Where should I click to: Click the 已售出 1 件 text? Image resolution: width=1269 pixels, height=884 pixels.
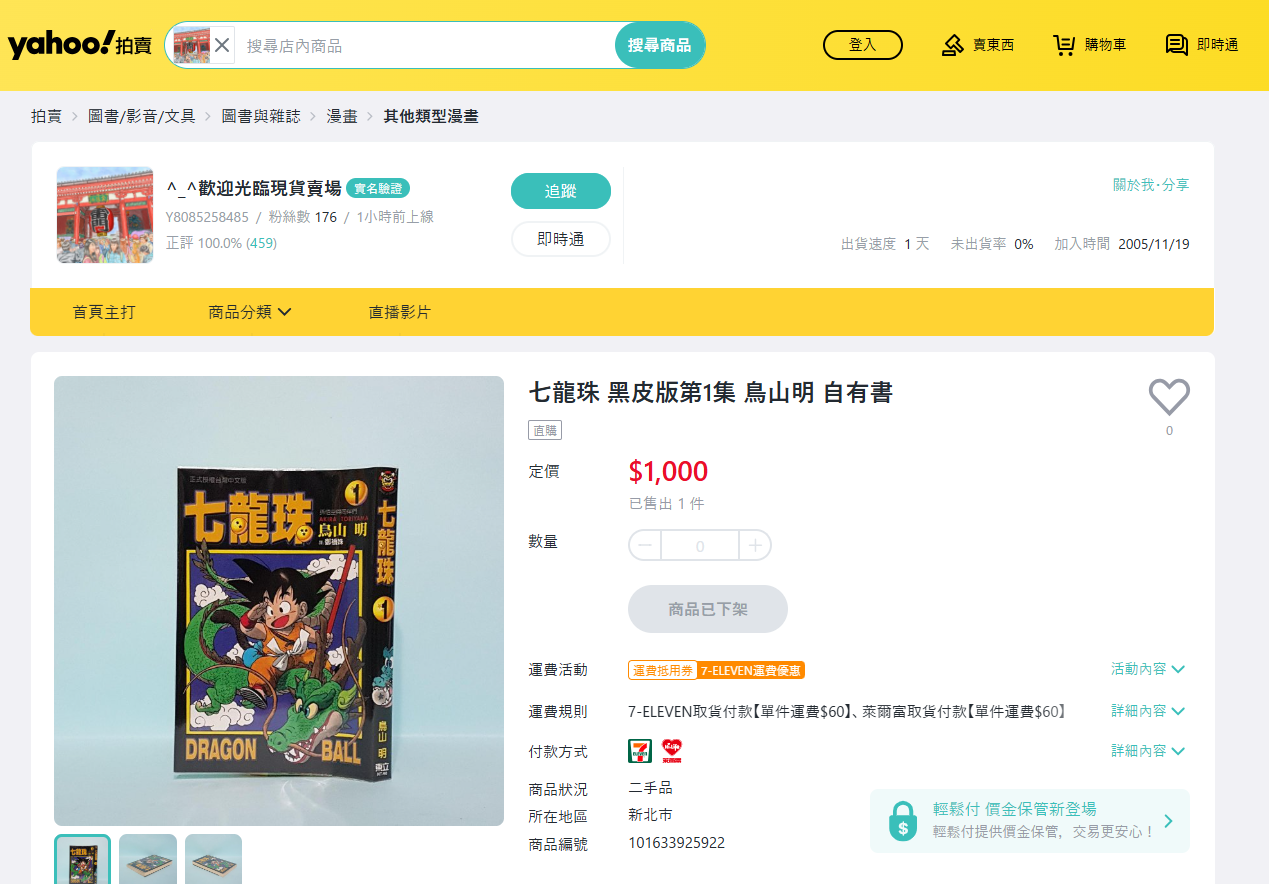point(666,503)
